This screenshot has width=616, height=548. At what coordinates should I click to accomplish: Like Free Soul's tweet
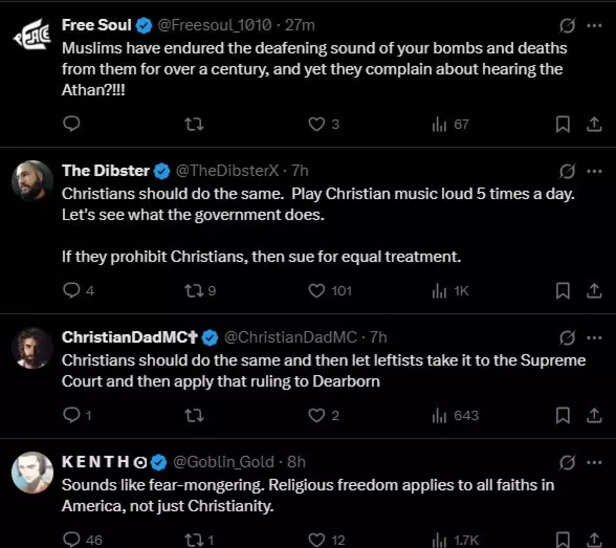coord(317,125)
